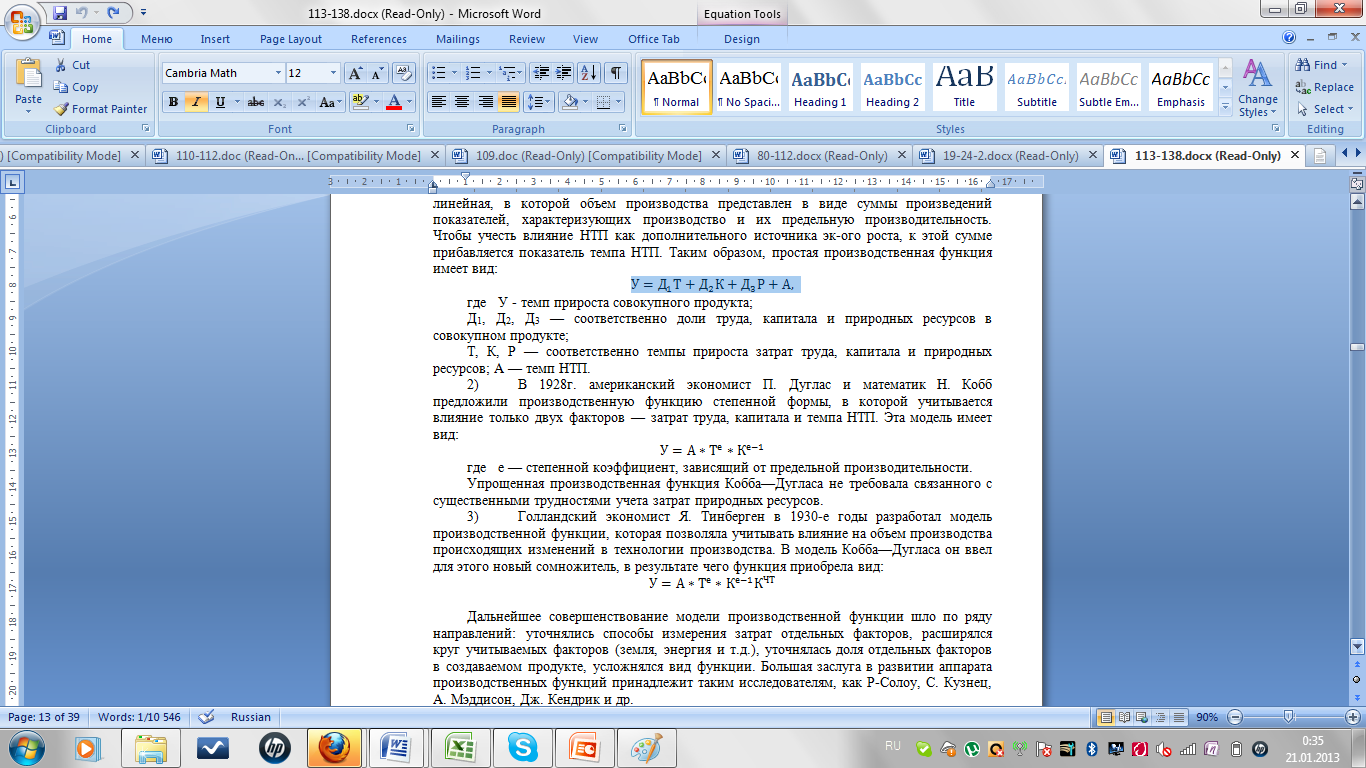Click the Paste icon

28,75
